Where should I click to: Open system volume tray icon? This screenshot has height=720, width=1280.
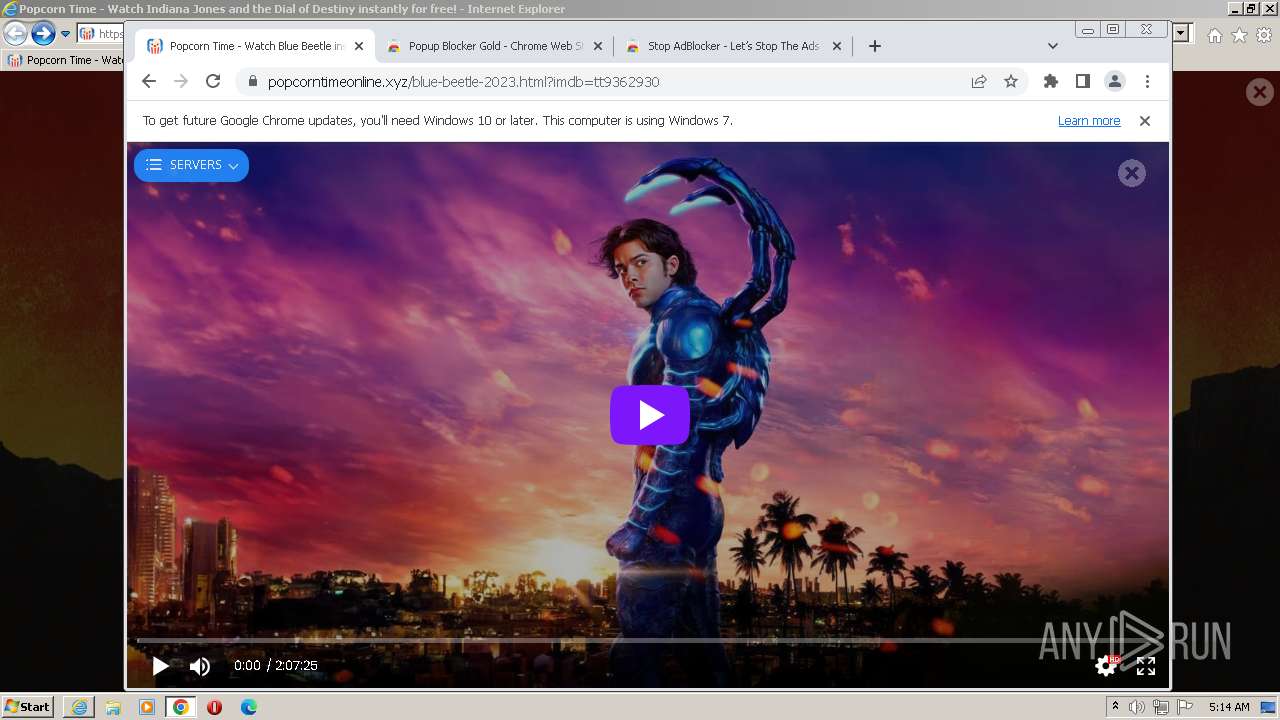1137,707
